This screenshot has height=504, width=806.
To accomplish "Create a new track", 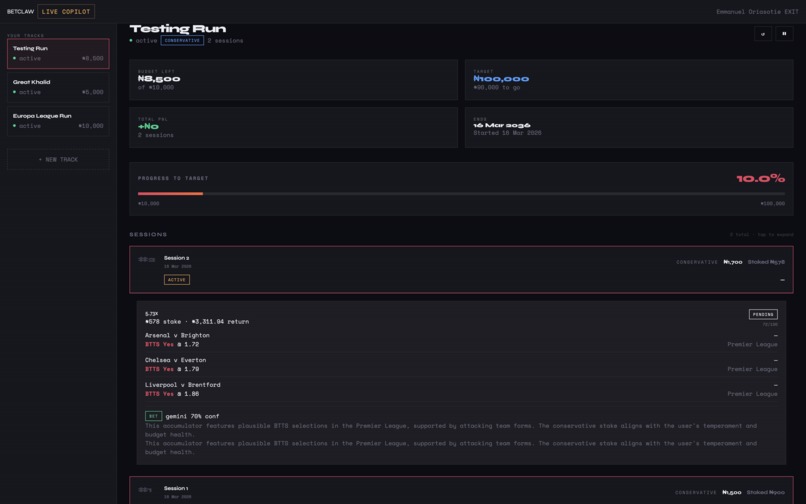I will [x=58, y=159].
